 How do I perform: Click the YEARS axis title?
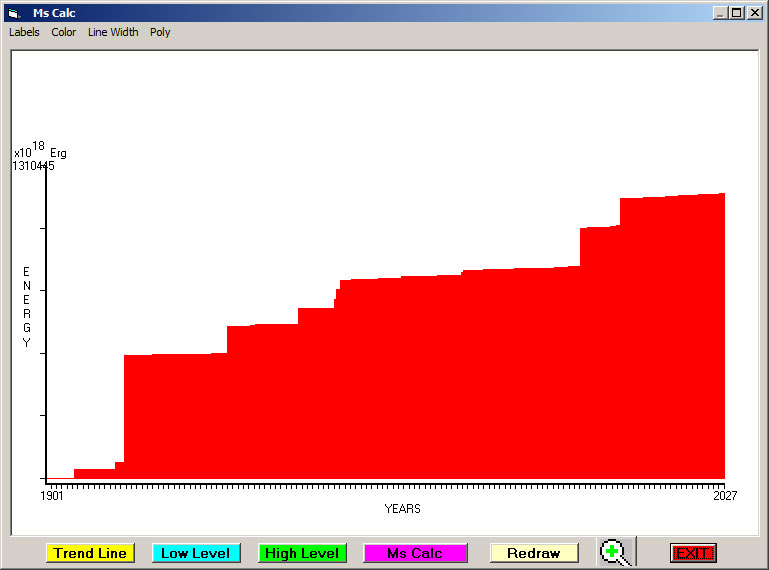[402, 508]
